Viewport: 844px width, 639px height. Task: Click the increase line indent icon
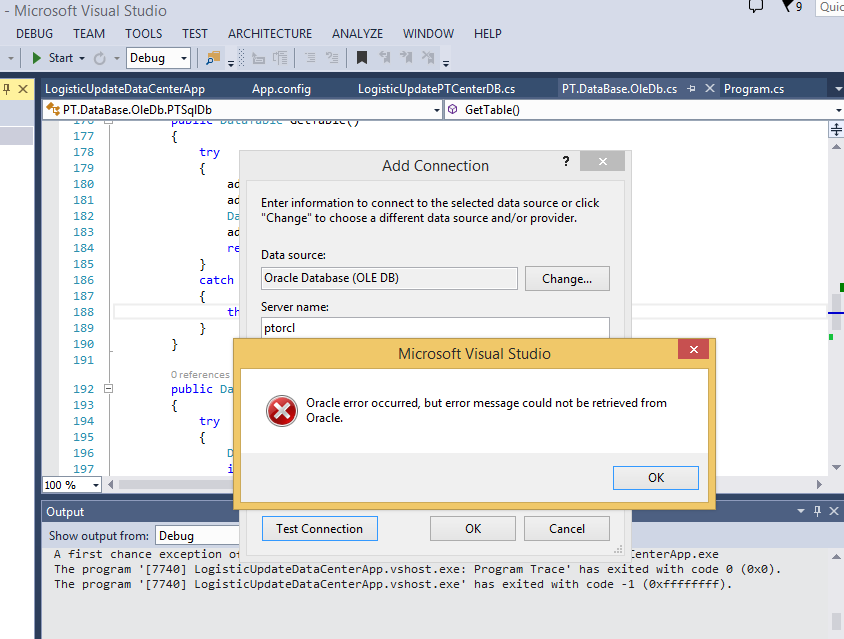click(280, 58)
